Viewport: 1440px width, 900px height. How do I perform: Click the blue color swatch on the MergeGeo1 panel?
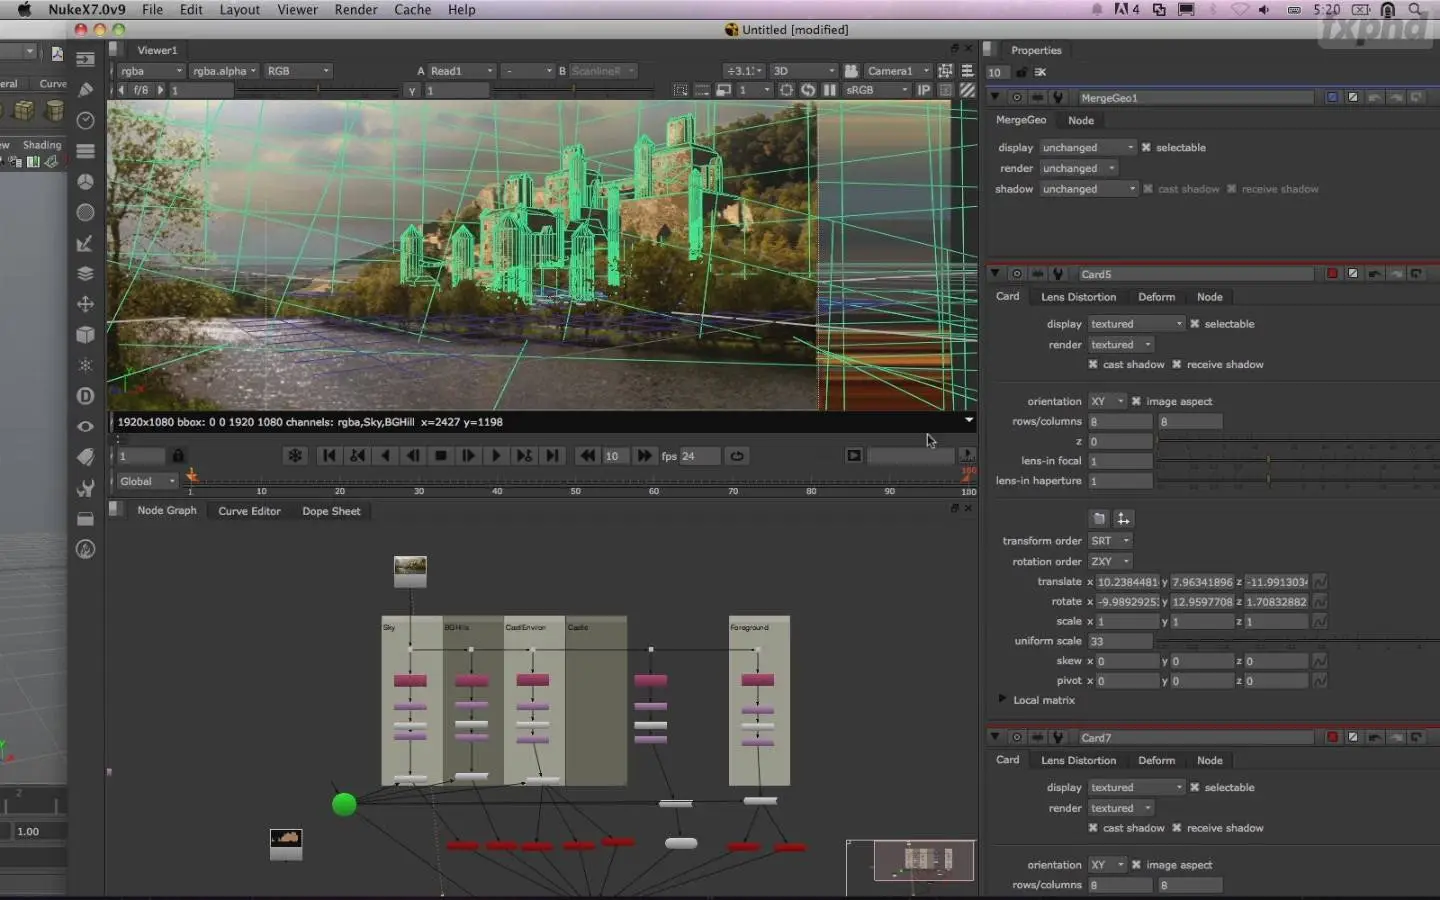pyautogui.click(x=1332, y=98)
